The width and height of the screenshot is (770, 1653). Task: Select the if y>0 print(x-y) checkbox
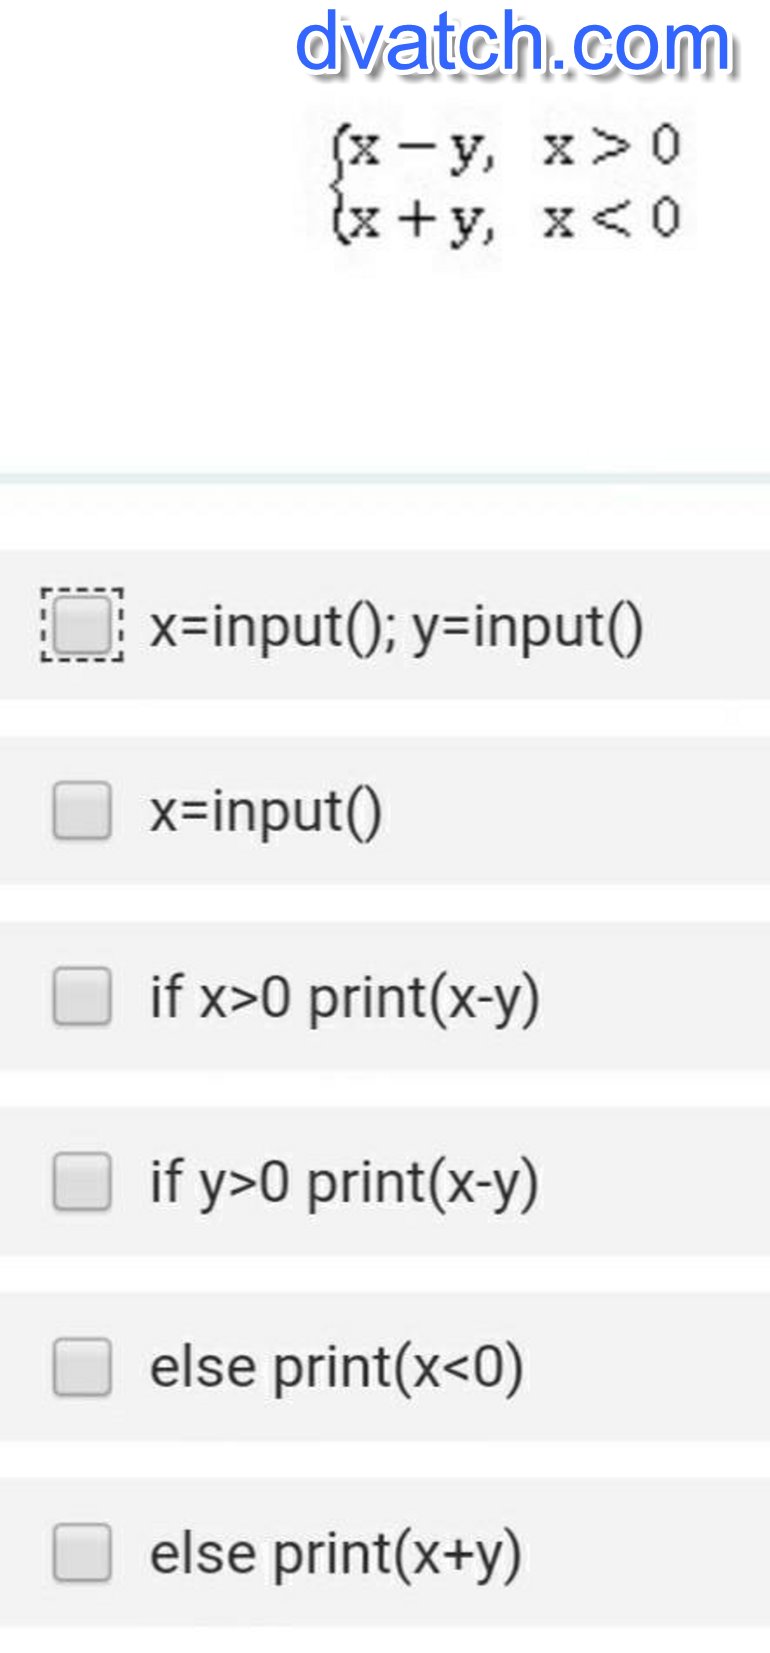coord(82,1181)
